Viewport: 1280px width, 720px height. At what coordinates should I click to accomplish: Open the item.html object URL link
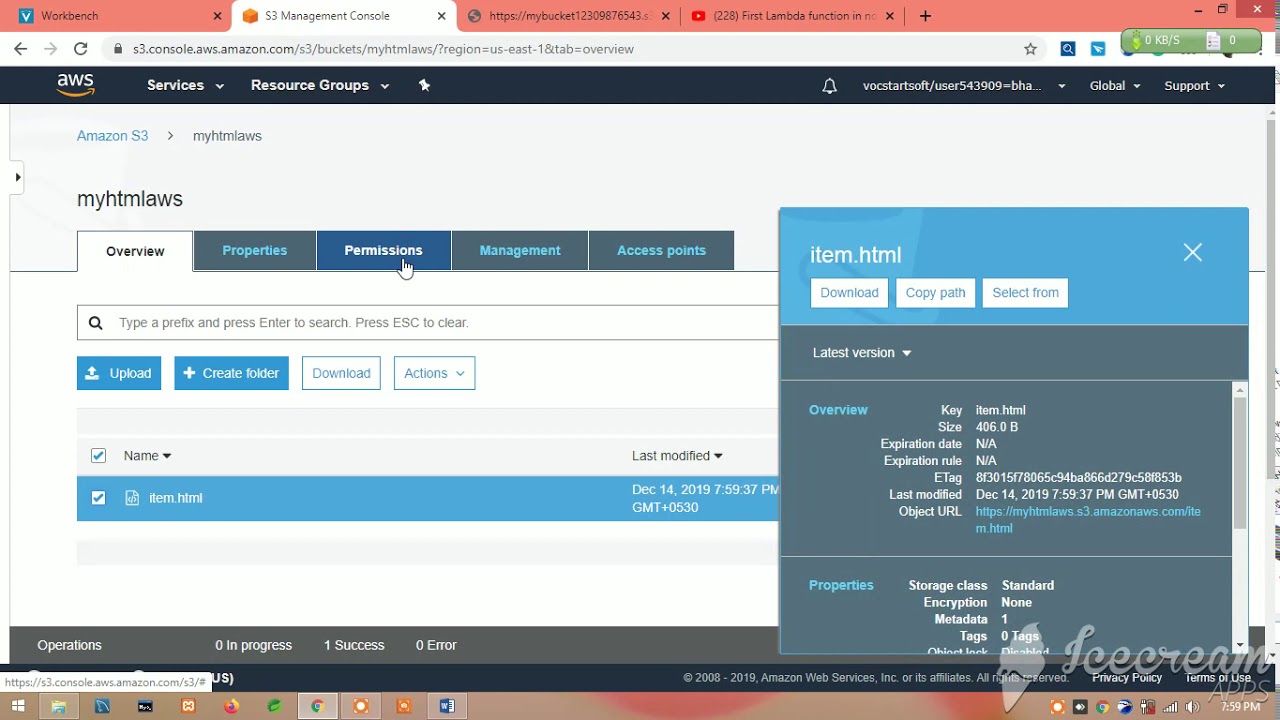pos(1088,520)
